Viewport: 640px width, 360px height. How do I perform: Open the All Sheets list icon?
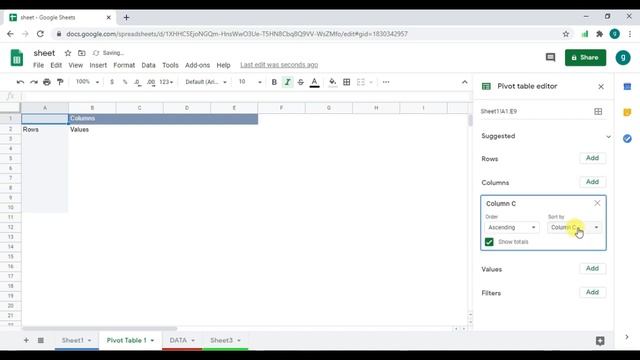coord(41,340)
